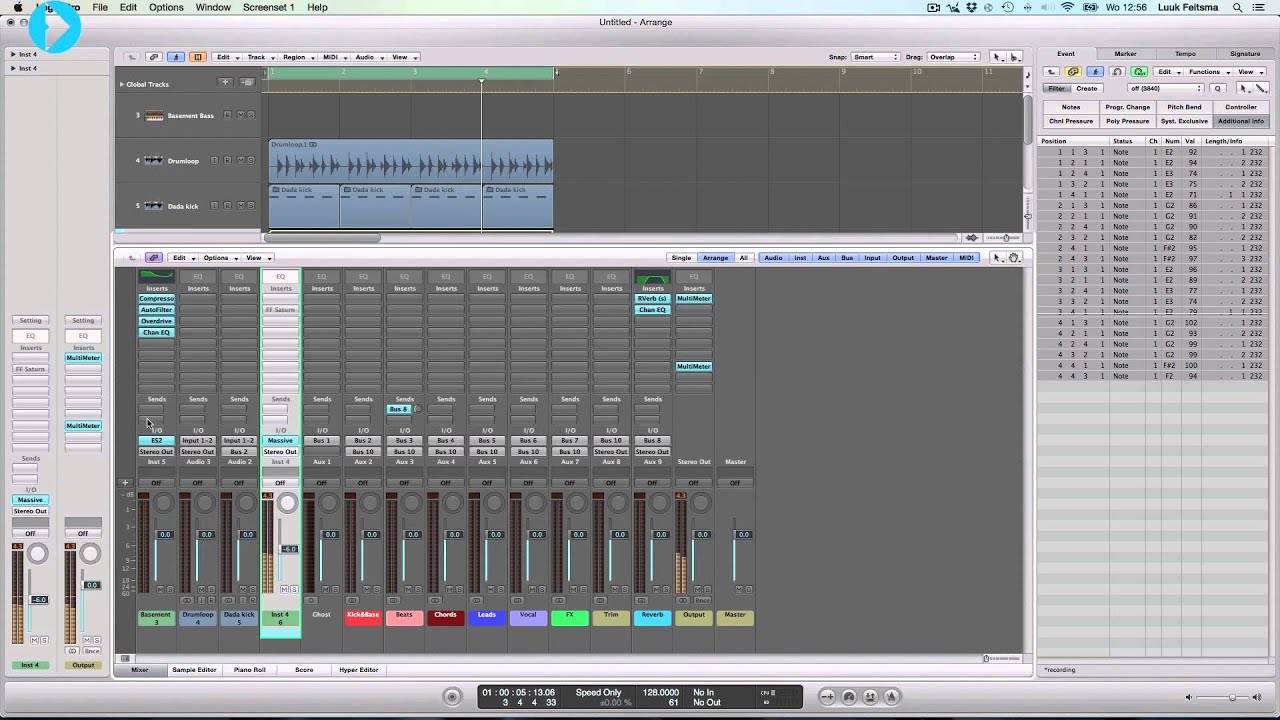Expand the Global Tracks disclosure triangle
1280x720 pixels.
pos(122,84)
